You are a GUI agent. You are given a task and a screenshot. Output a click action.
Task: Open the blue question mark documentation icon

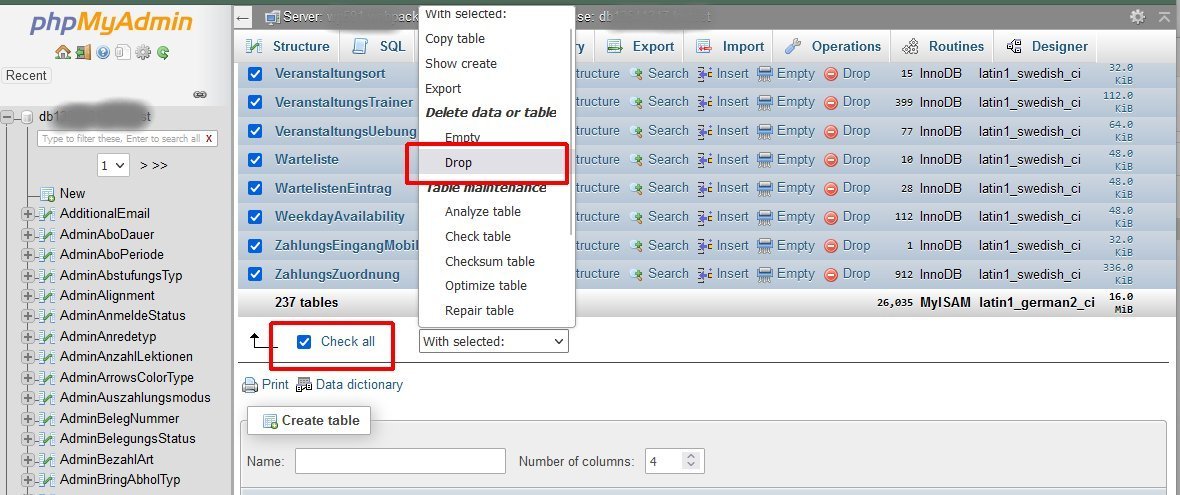pyautogui.click(x=103, y=52)
